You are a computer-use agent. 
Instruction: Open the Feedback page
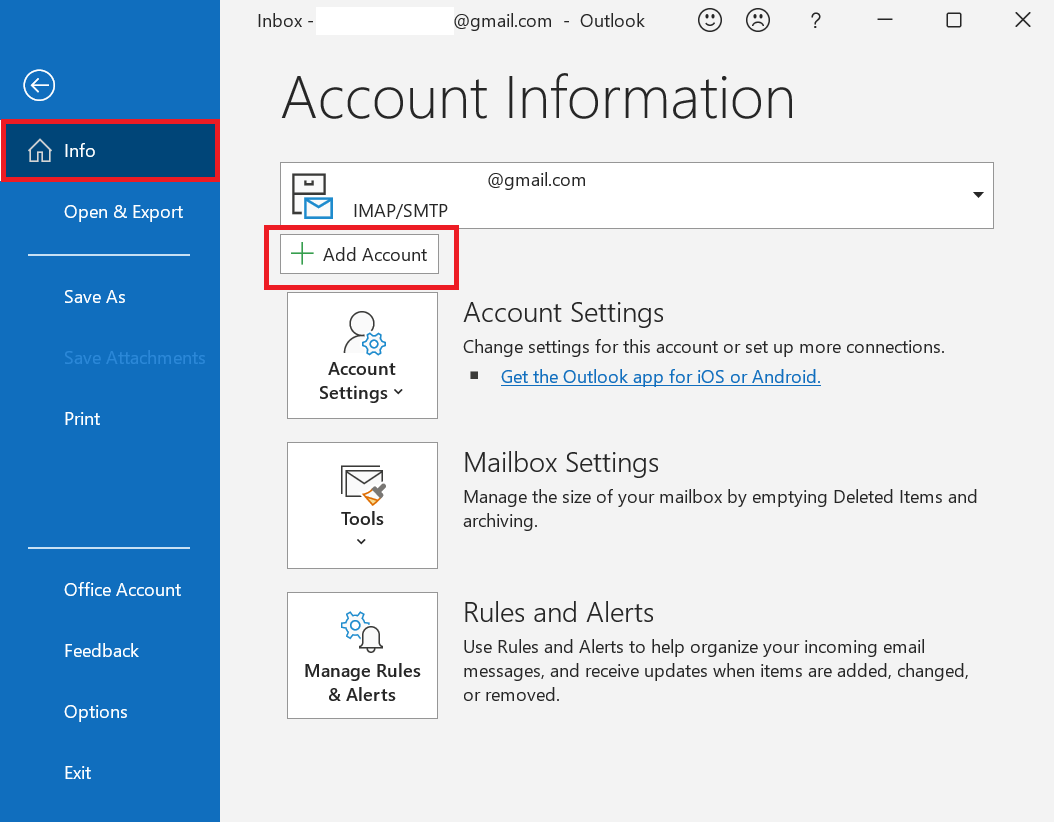click(x=102, y=651)
